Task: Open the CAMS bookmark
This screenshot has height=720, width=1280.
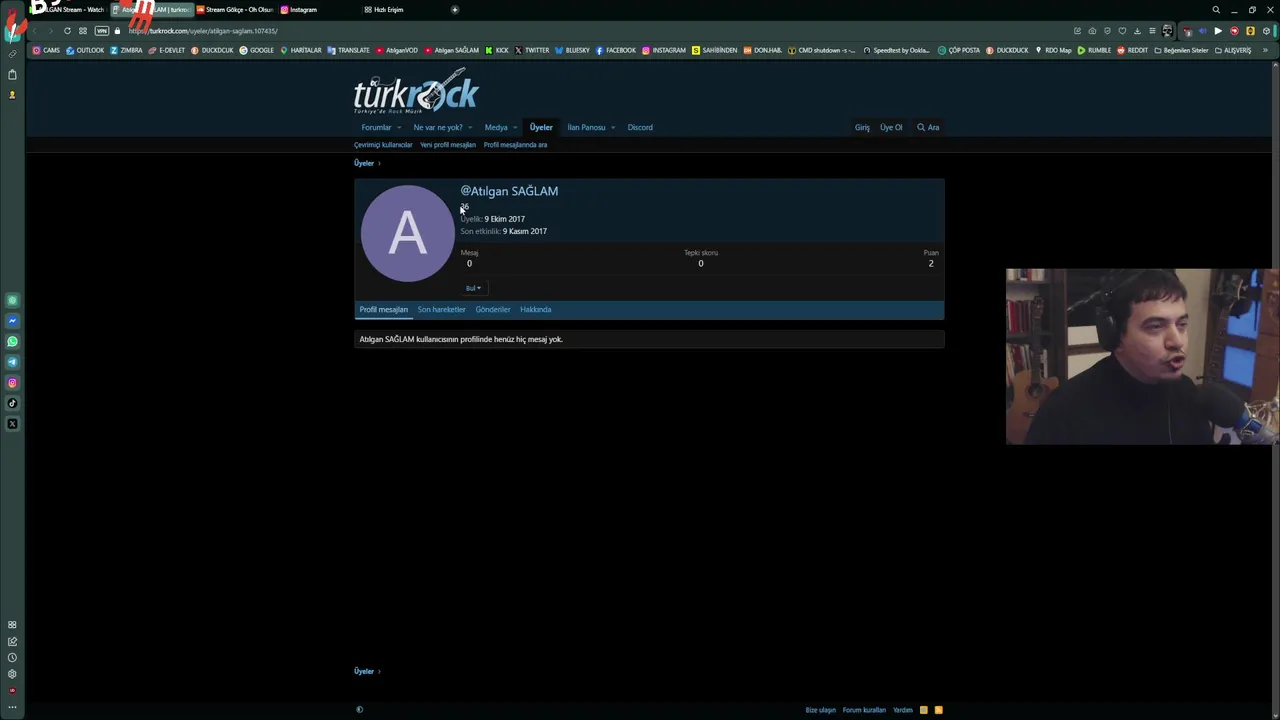Action: [x=46, y=50]
